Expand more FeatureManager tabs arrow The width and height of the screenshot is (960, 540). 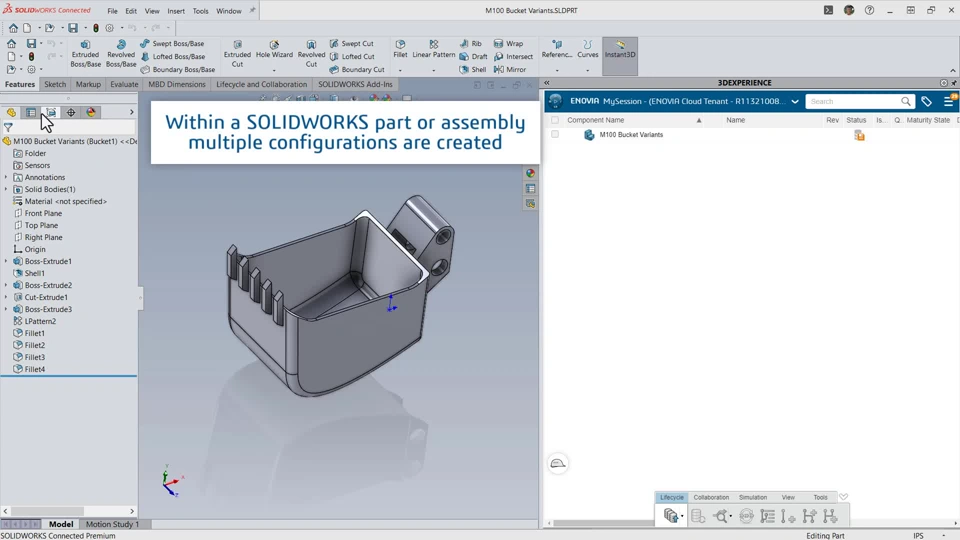(x=131, y=113)
